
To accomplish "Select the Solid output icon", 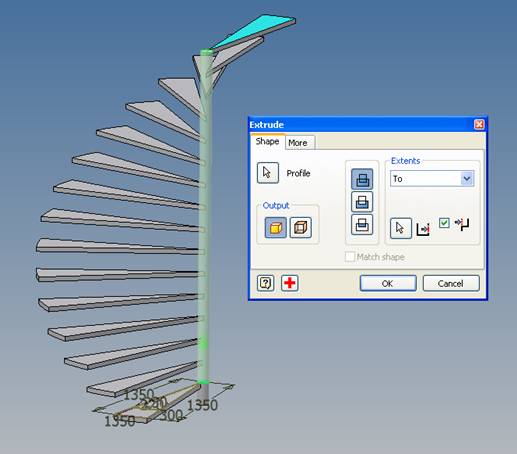I will (275, 228).
